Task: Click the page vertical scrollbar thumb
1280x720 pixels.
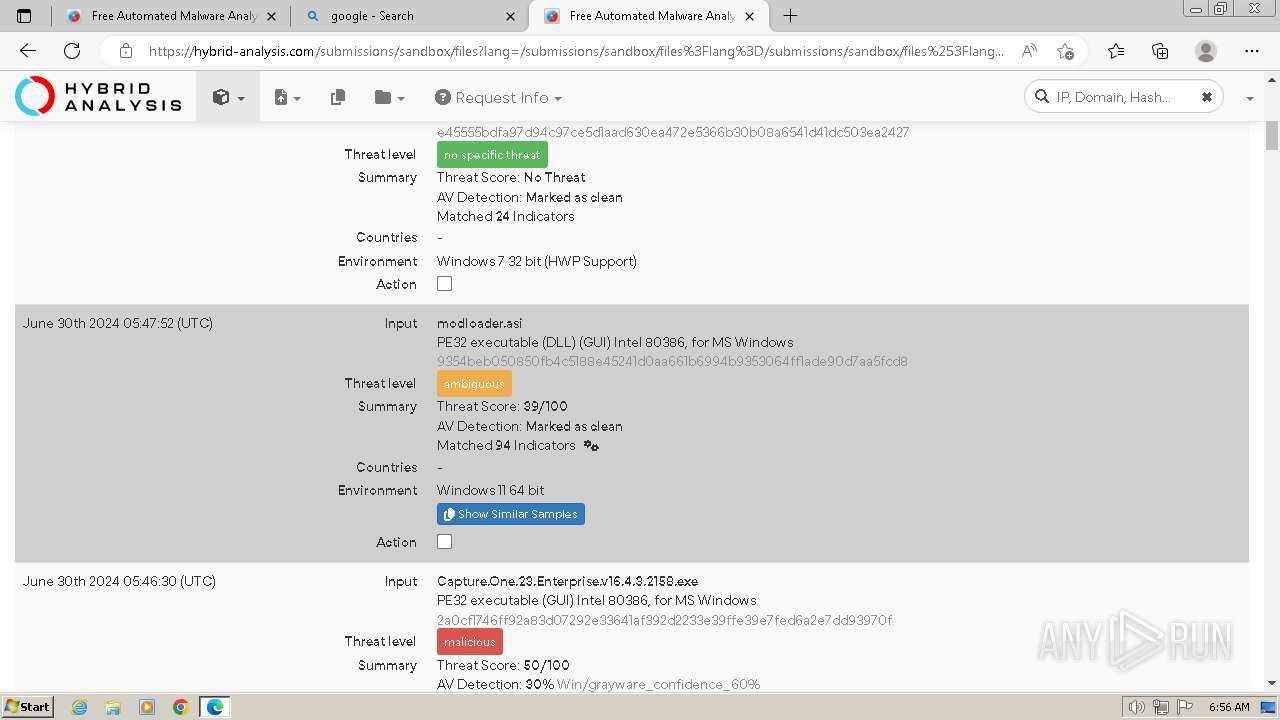Action: point(1272,135)
